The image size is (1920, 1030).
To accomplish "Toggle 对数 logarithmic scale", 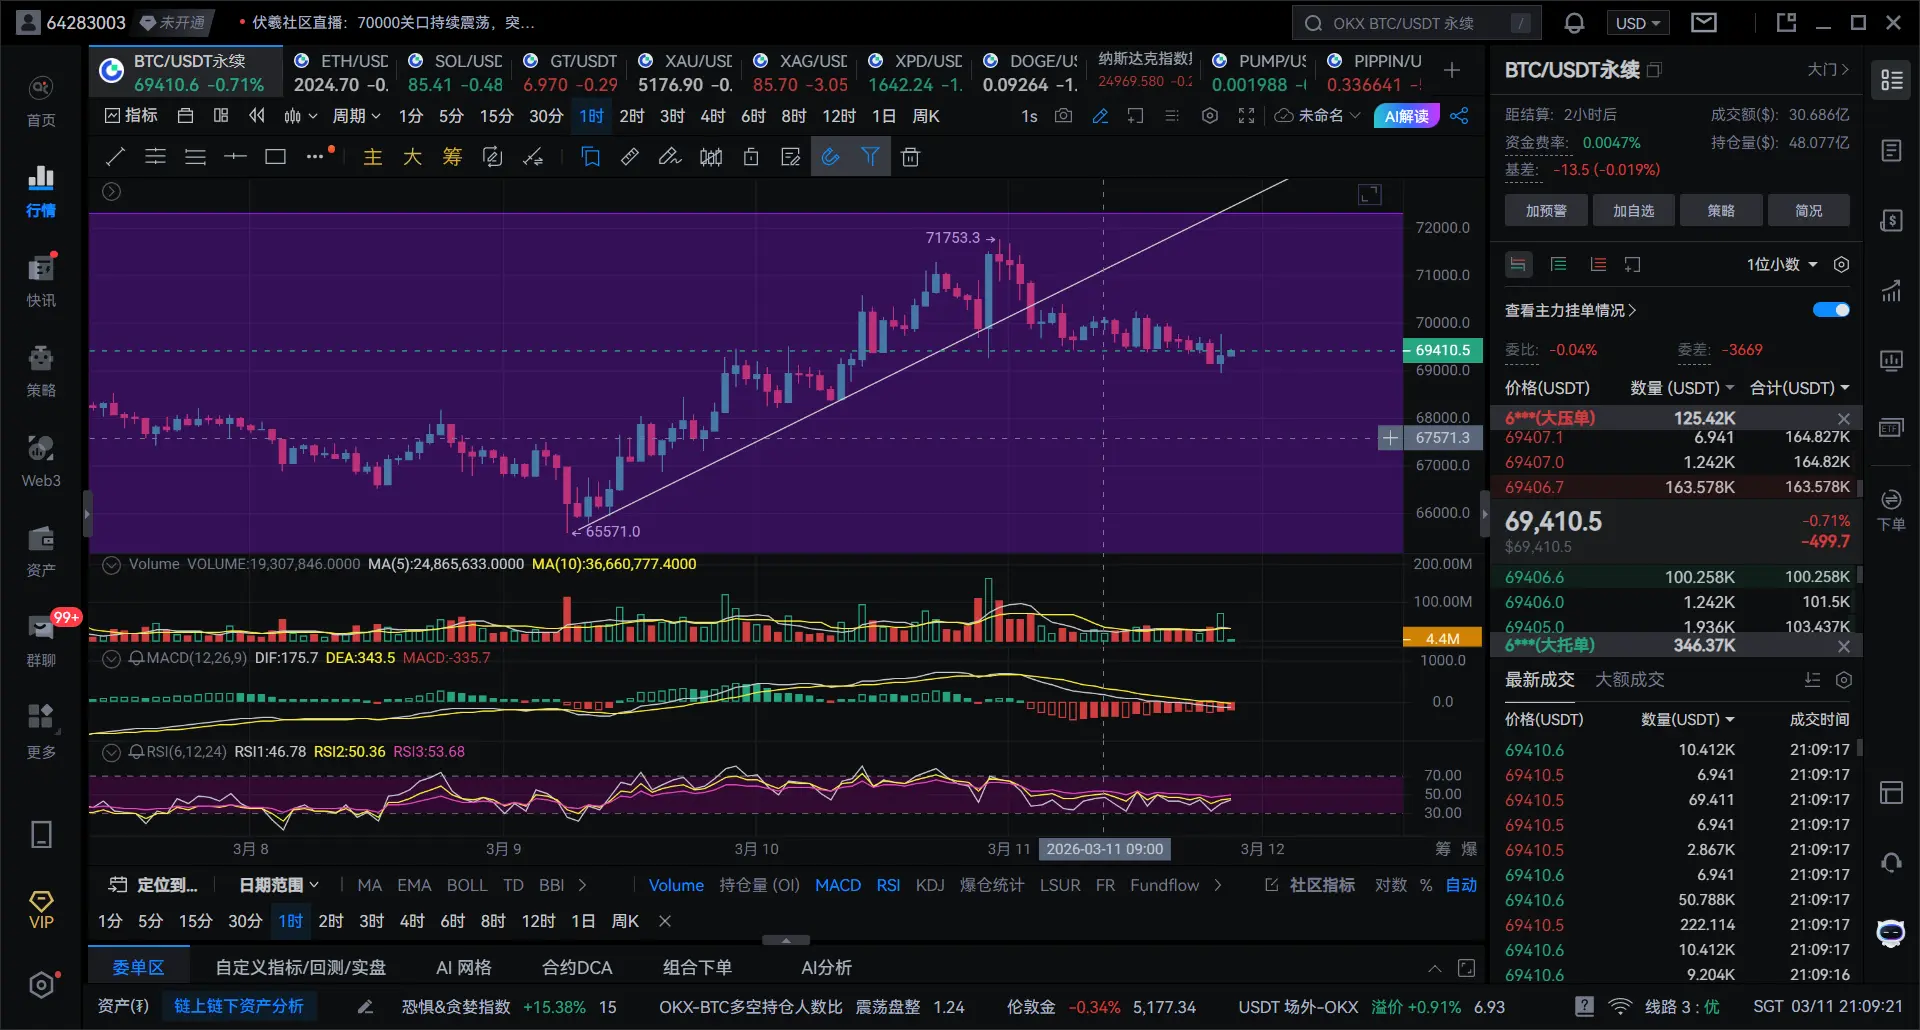I will [1391, 885].
